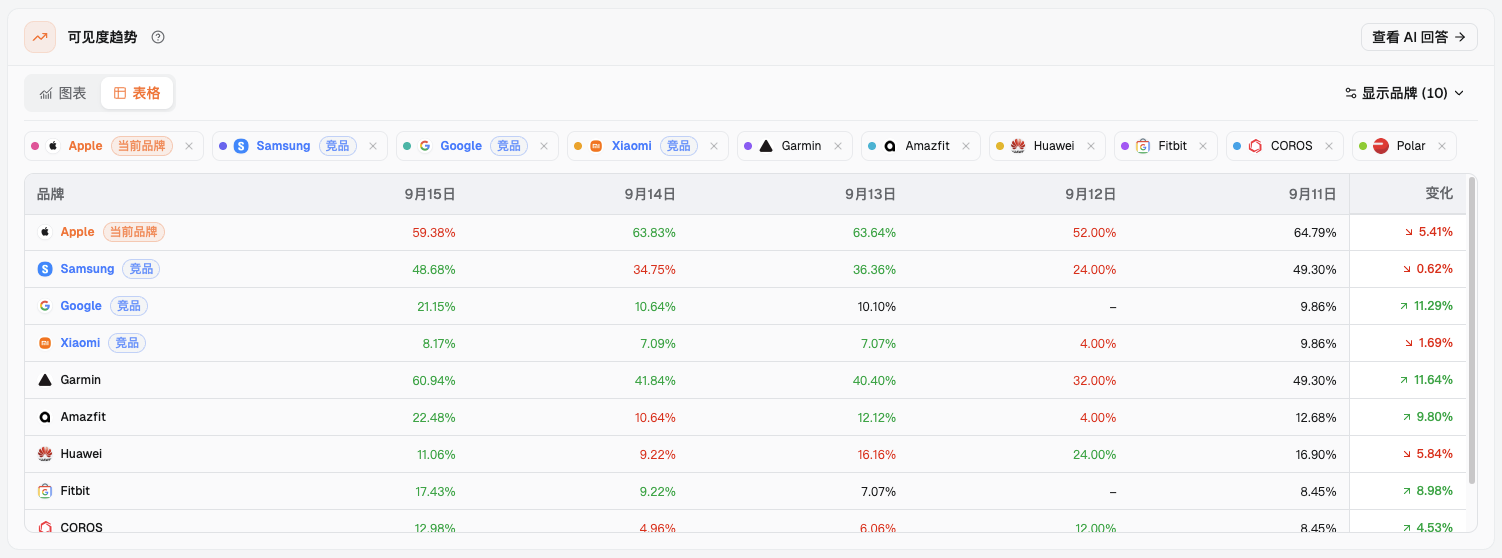Click the Fitbit icon in the brand chips

pyautogui.click(x=1143, y=146)
